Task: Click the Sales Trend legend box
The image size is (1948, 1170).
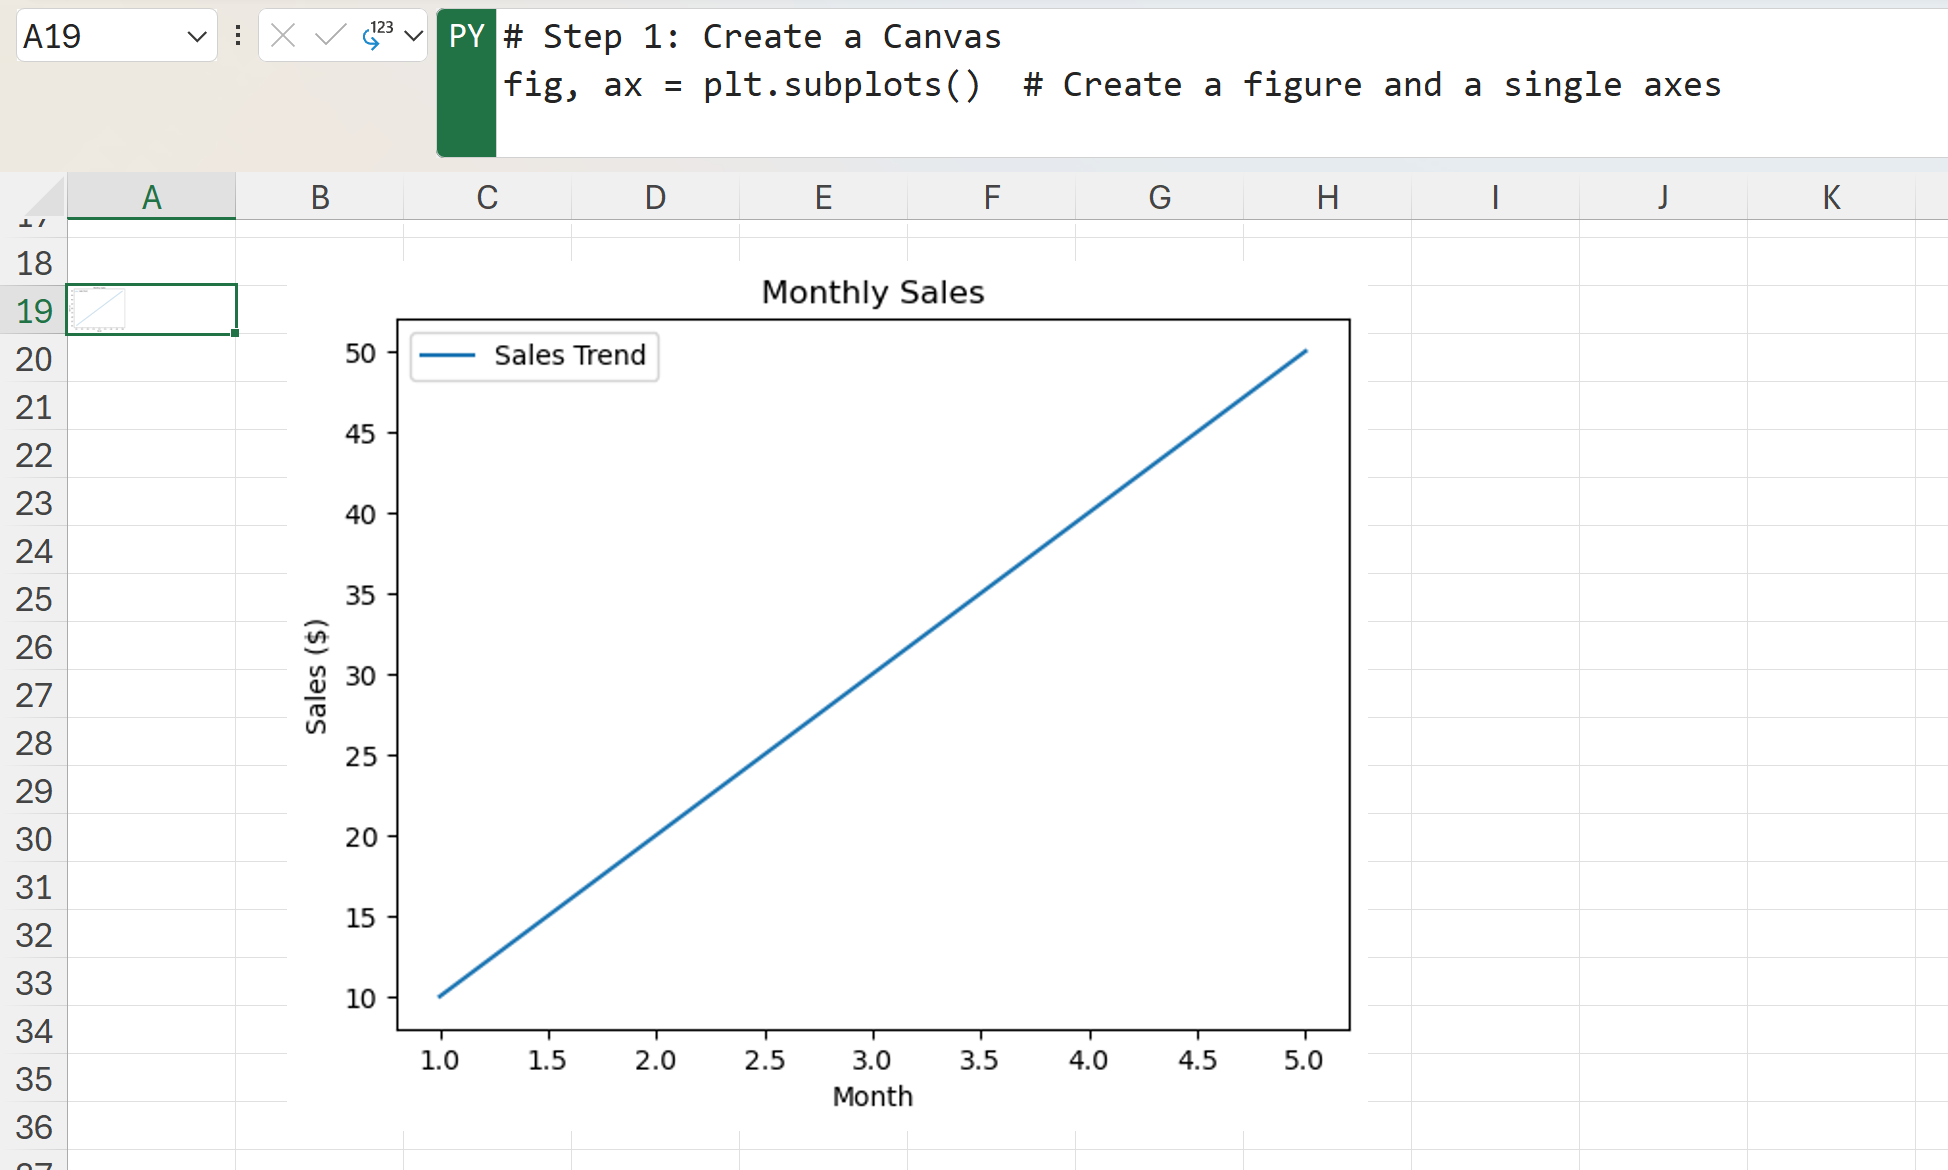Action: click(x=535, y=356)
